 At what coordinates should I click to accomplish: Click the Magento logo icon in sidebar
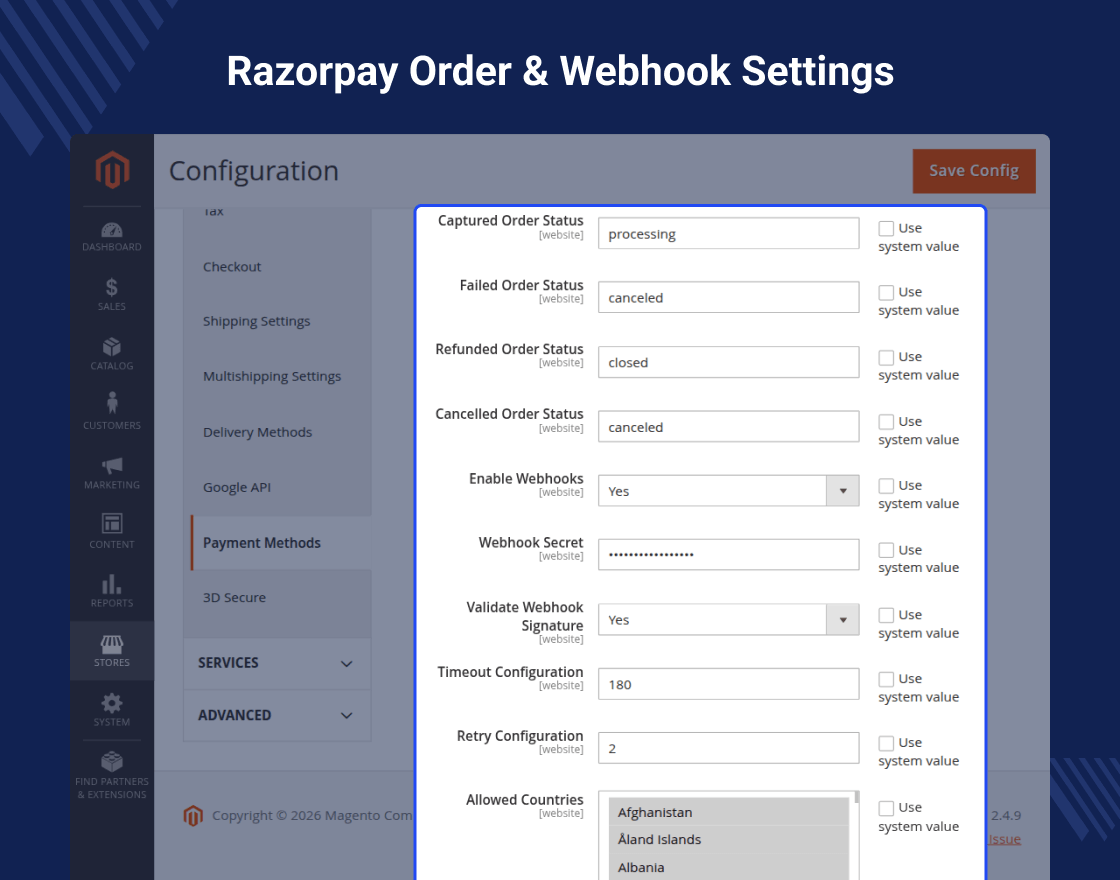point(112,170)
